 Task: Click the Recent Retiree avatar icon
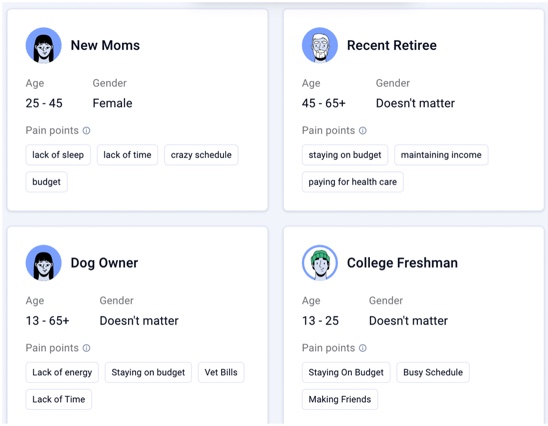pyautogui.click(x=320, y=45)
